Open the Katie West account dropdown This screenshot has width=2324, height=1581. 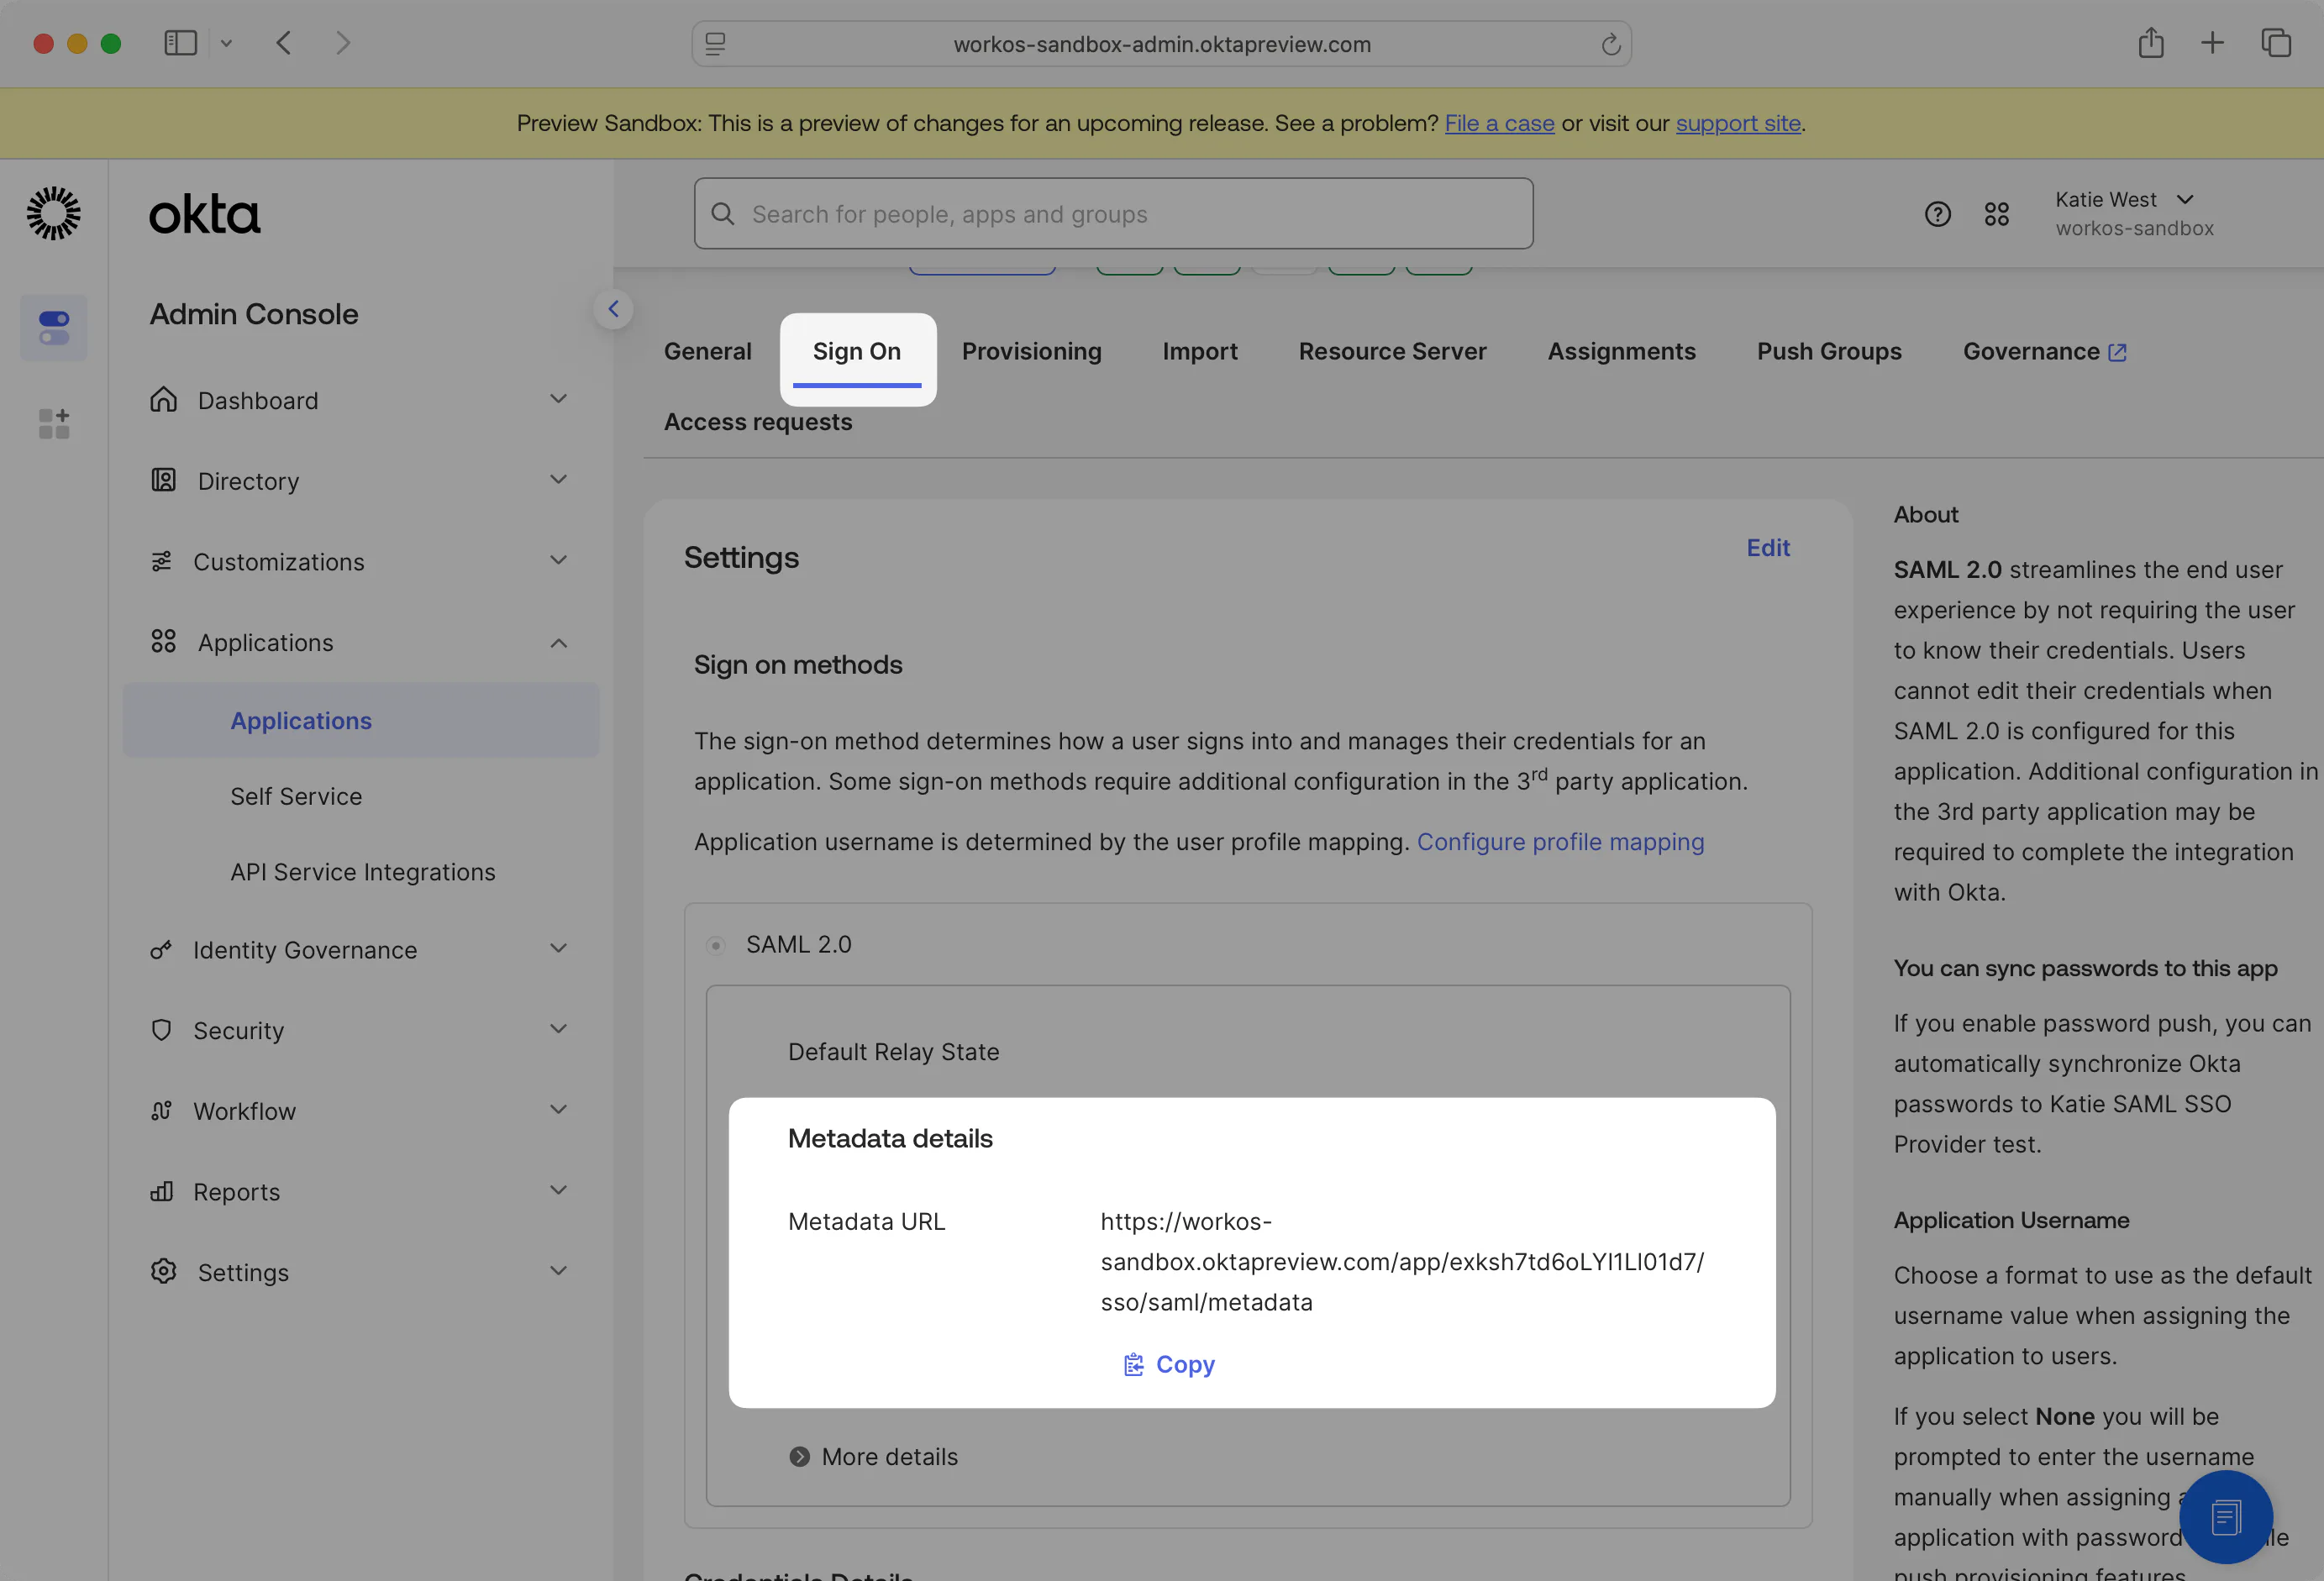(x=2134, y=214)
